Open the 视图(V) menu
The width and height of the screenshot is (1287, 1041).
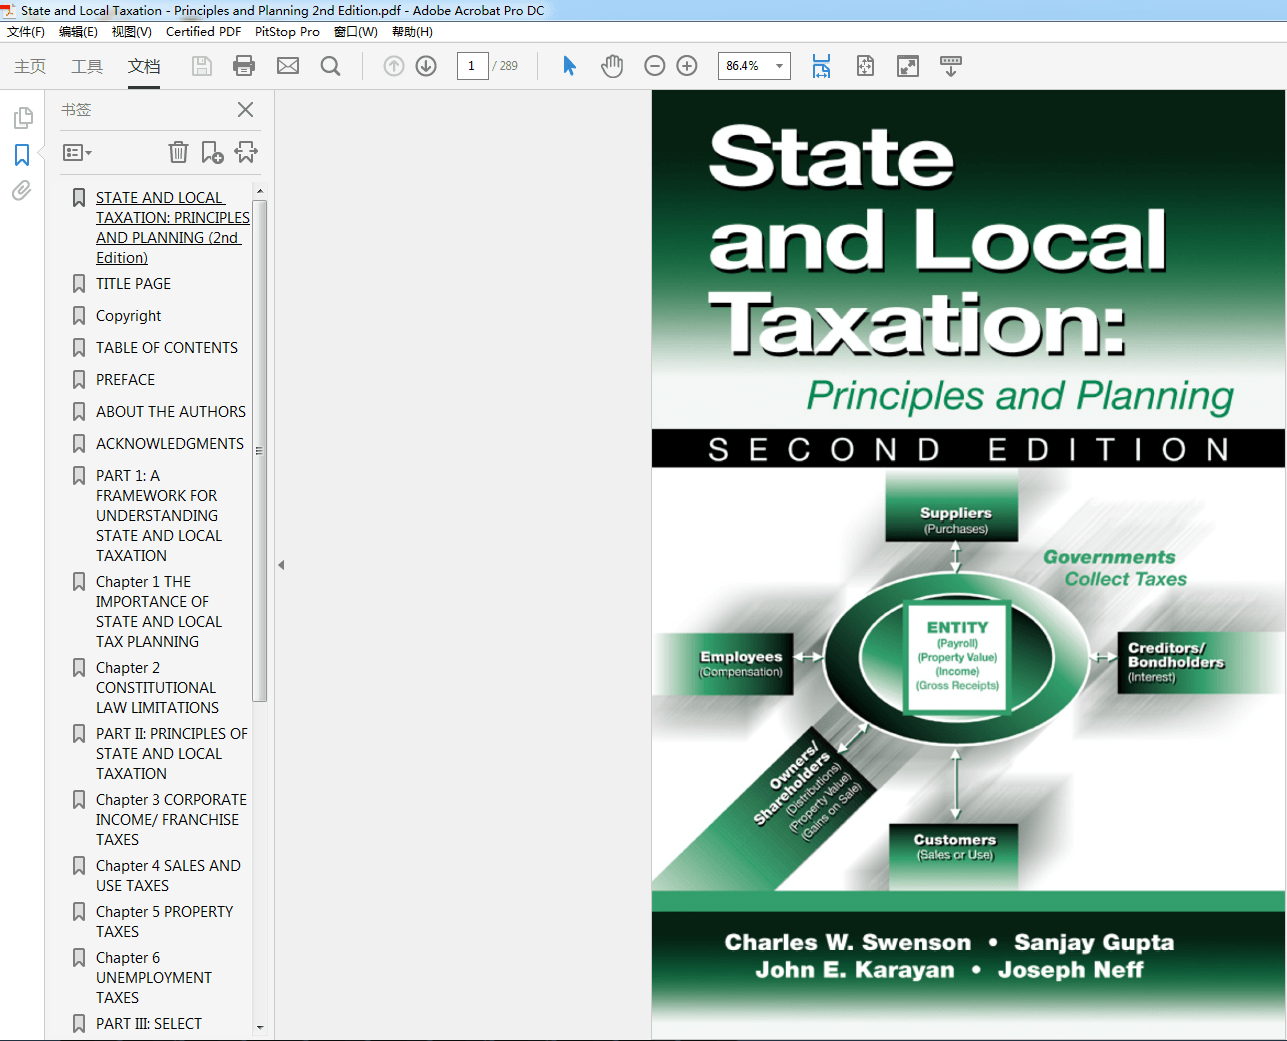tap(131, 32)
